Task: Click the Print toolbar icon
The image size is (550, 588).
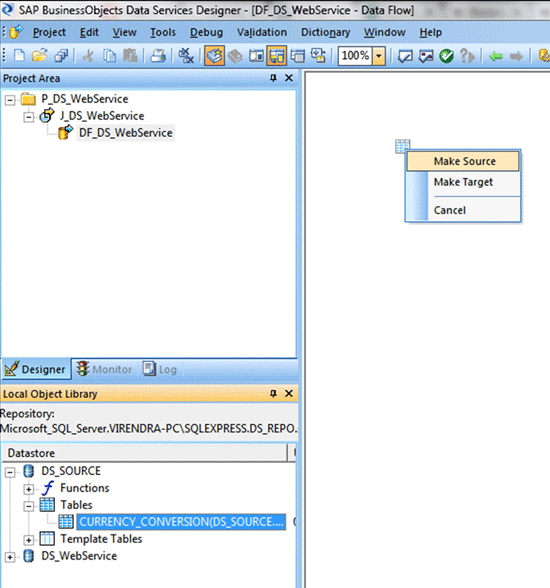Action: 158,56
